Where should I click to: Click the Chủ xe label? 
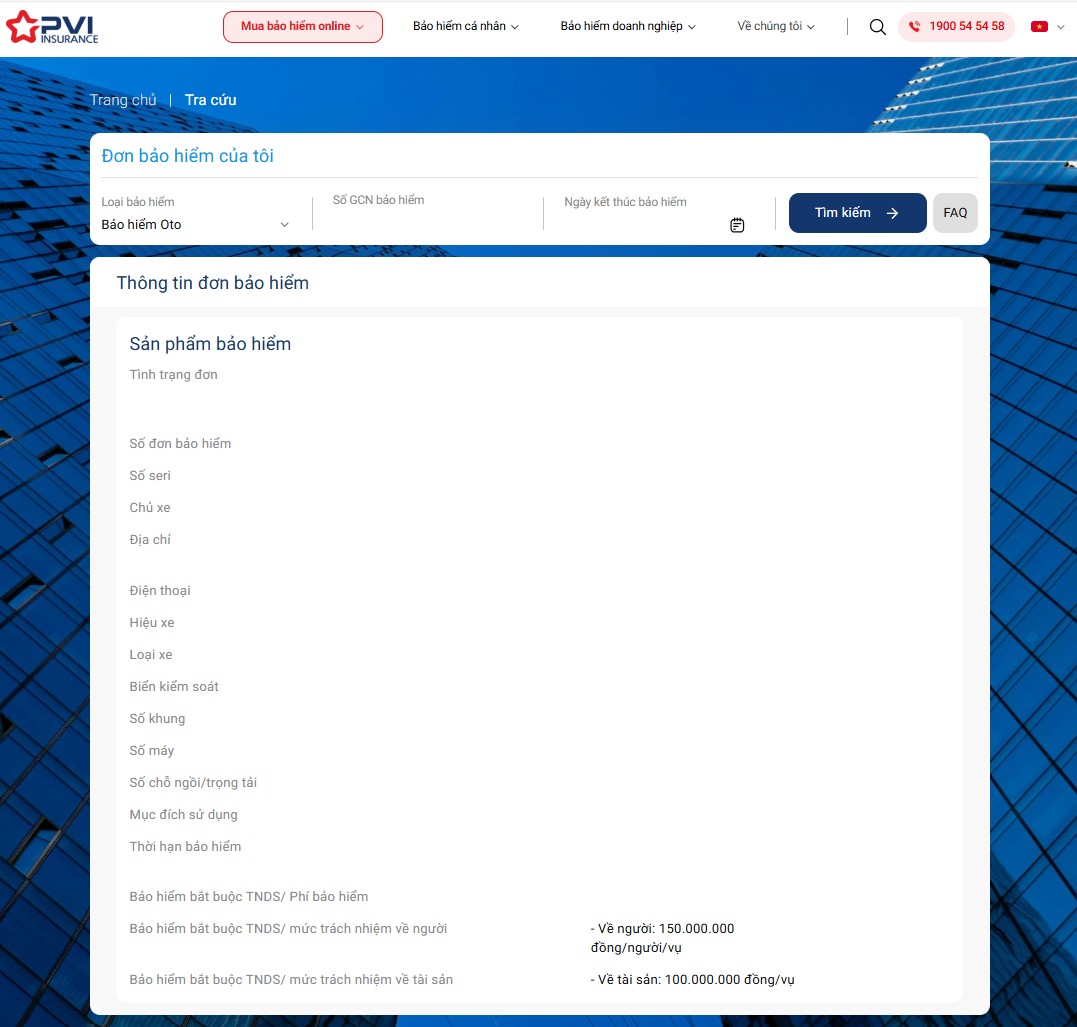tap(150, 508)
